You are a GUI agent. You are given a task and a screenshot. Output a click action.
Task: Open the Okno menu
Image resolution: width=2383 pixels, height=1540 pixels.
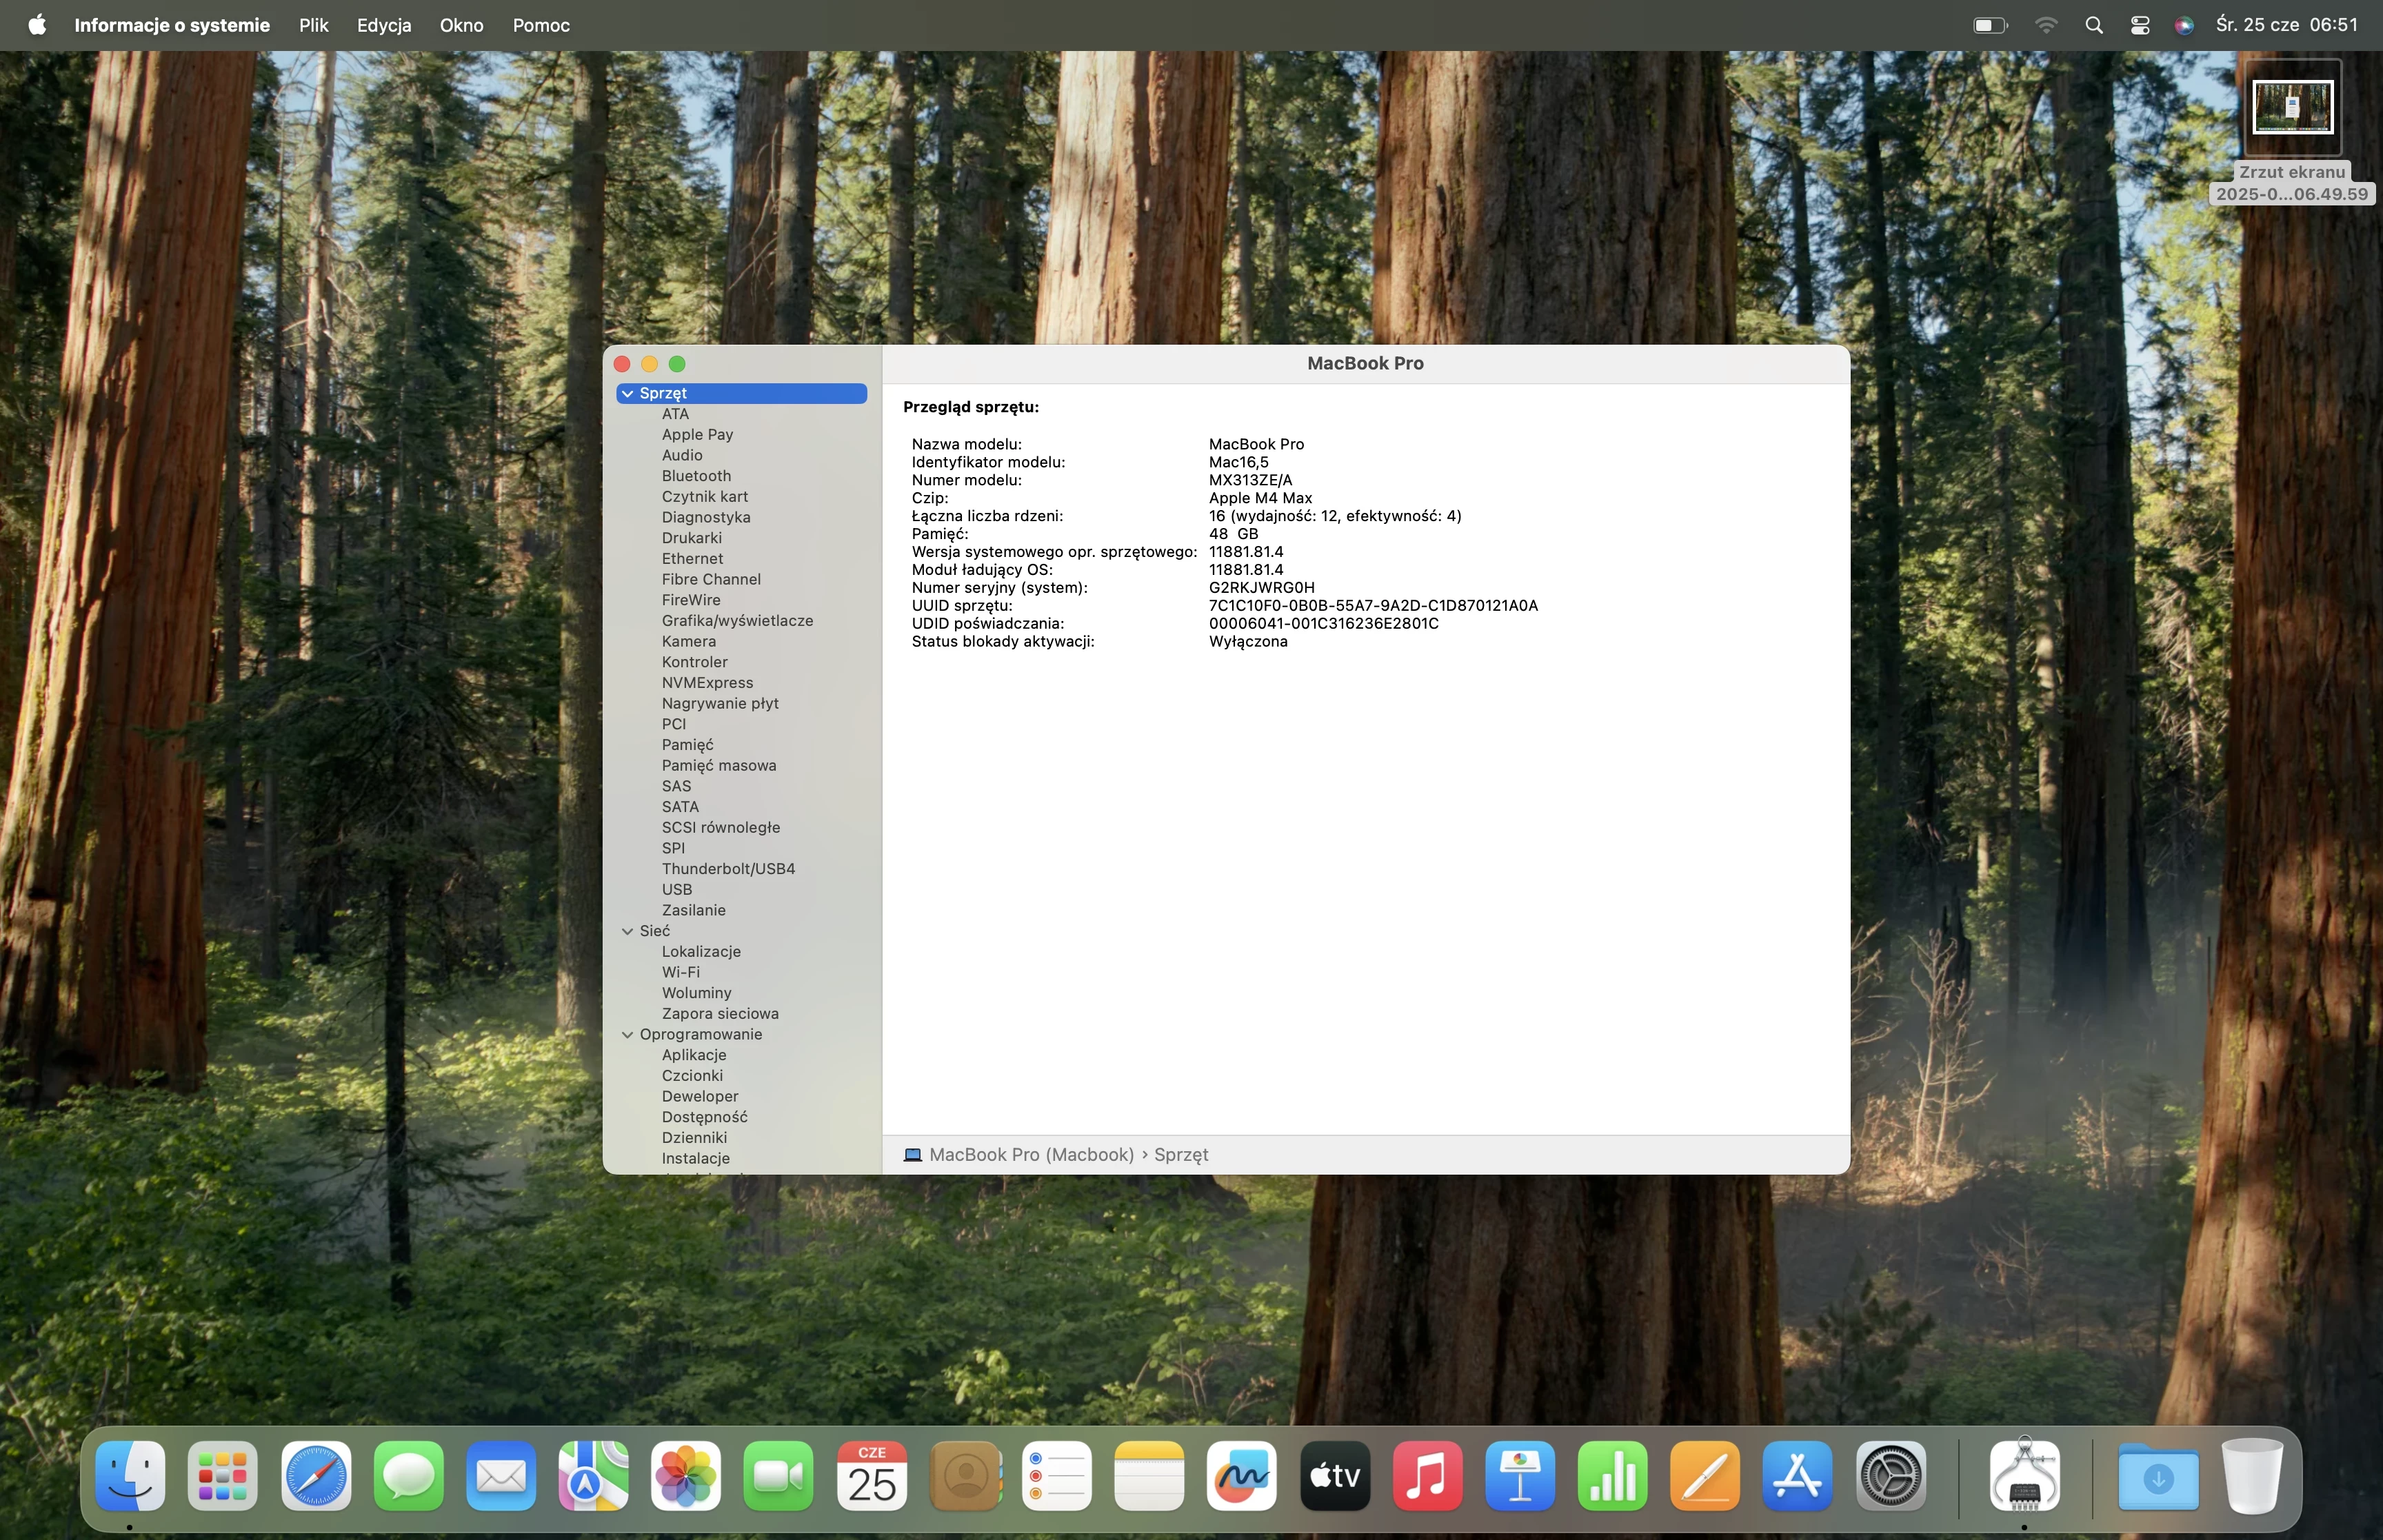click(x=462, y=25)
